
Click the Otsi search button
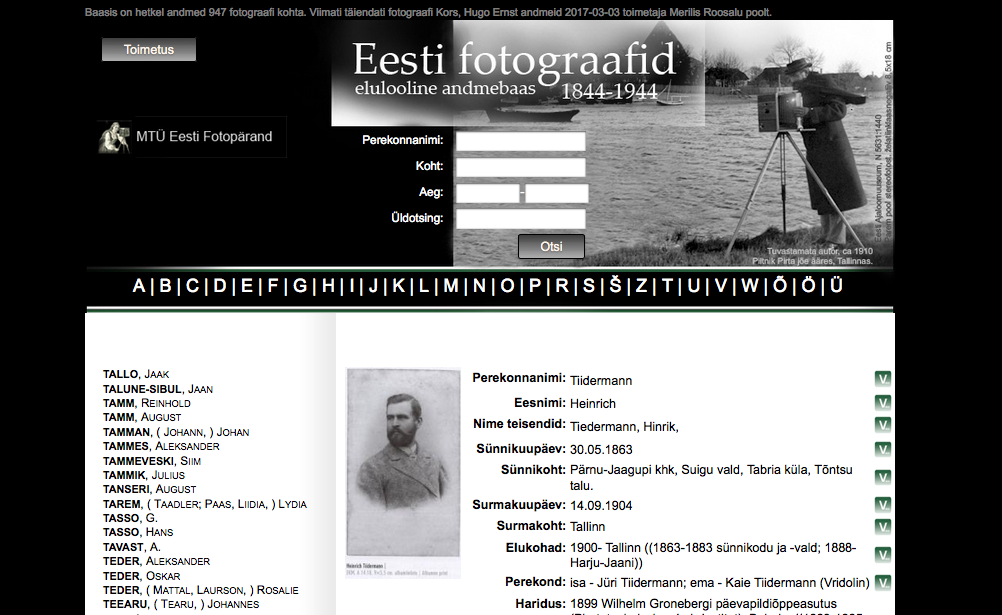[x=551, y=246]
